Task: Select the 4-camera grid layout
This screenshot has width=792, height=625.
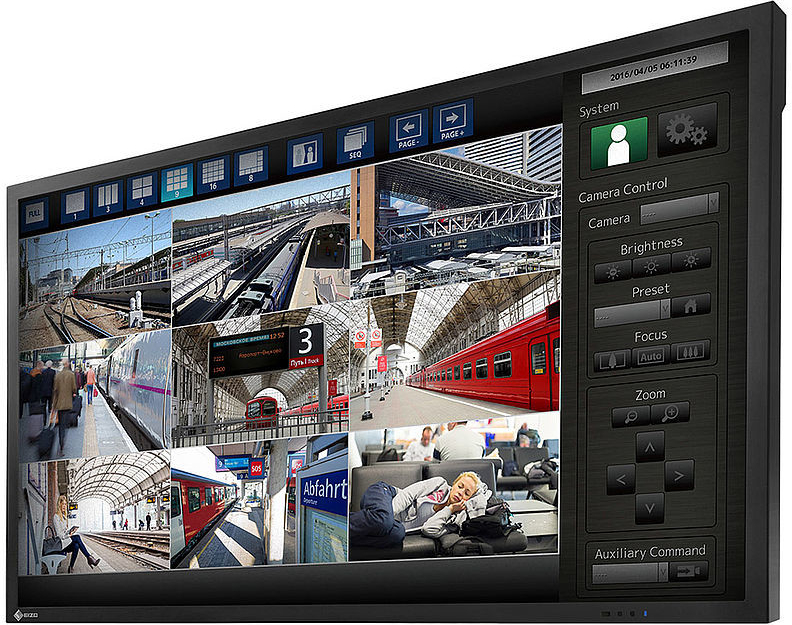Action: click(142, 188)
